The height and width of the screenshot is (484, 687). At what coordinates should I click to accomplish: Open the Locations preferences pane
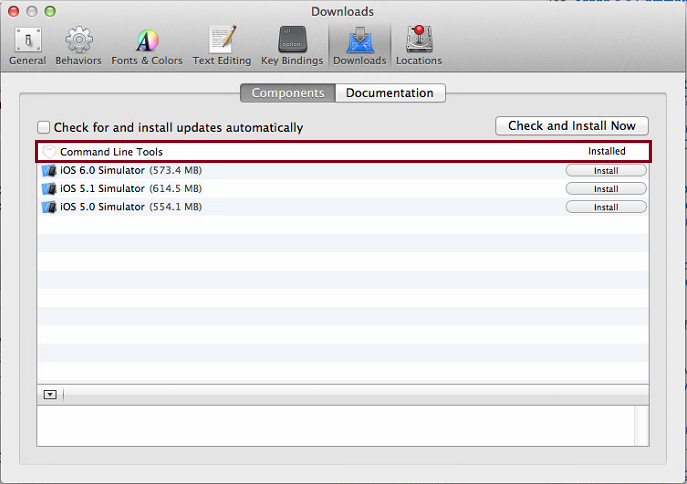pyautogui.click(x=419, y=46)
